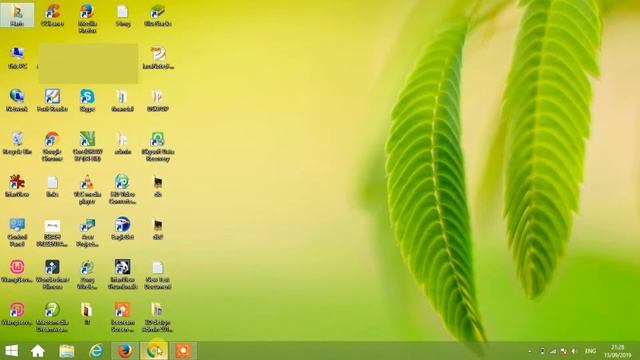Launch Internet Explorer from the taskbar
This screenshot has height=360, width=640.
[96, 351]
